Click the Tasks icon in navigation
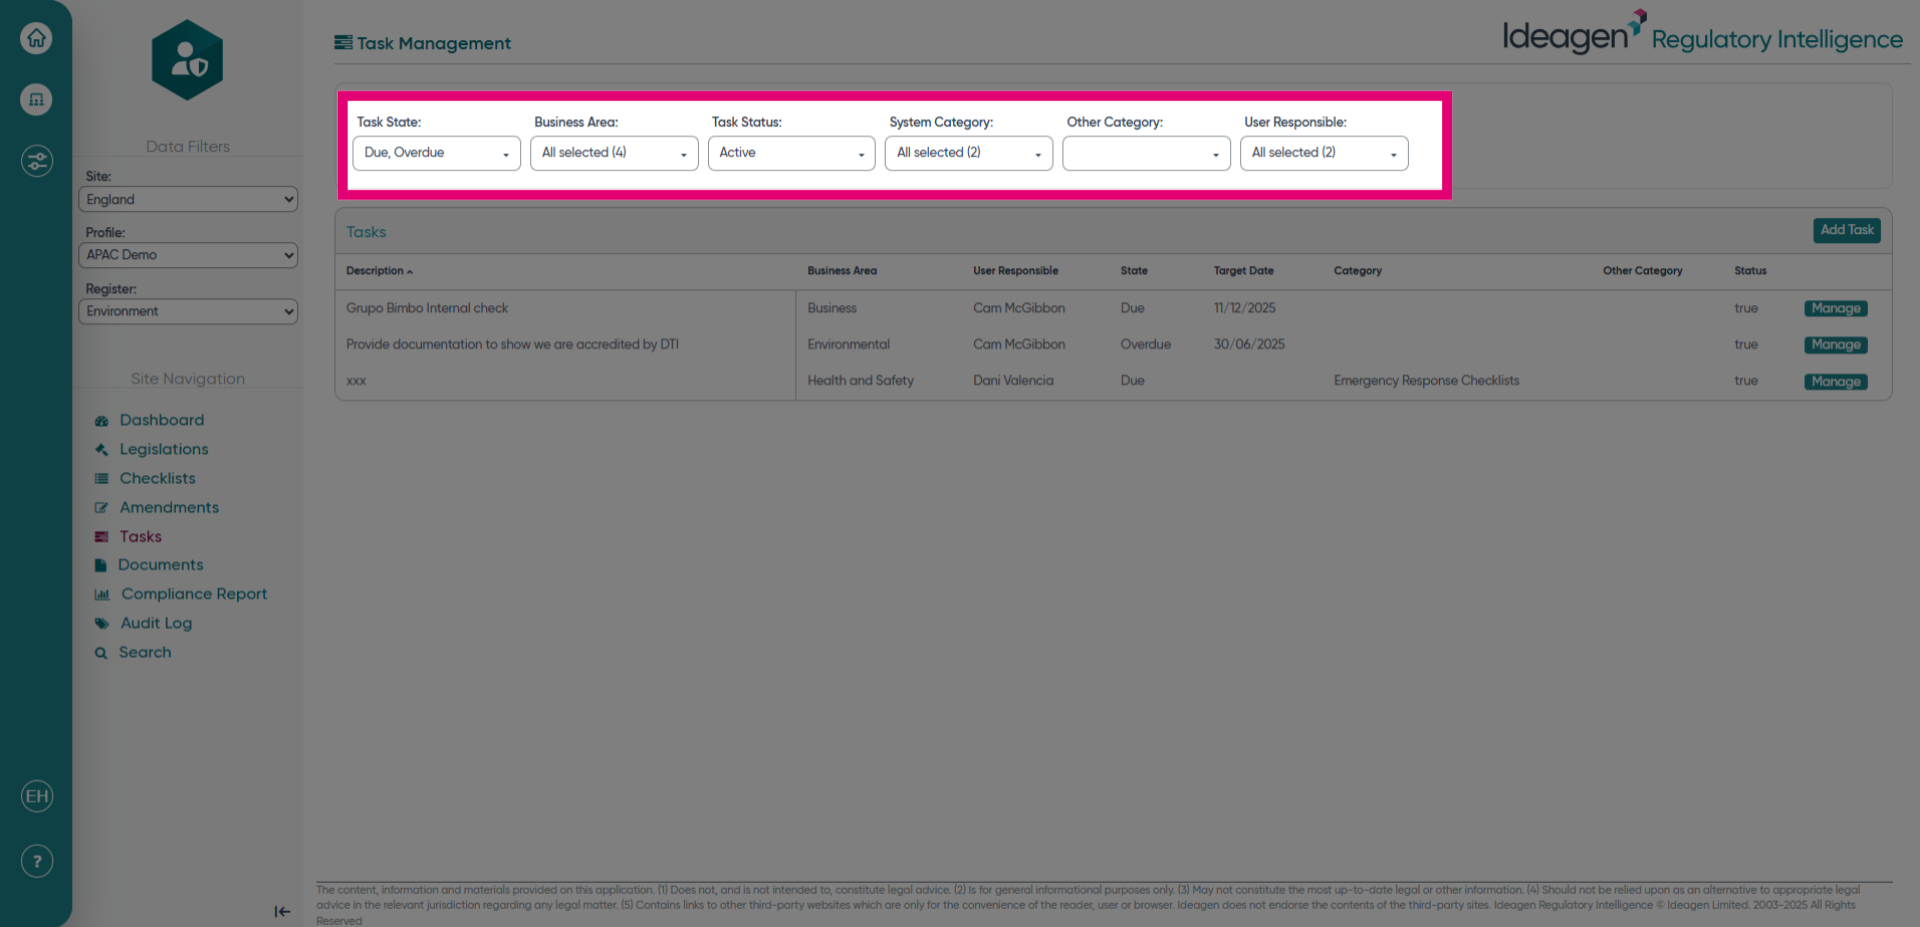1920x927 pixels. pyautogui.click(x=101, y=537)
